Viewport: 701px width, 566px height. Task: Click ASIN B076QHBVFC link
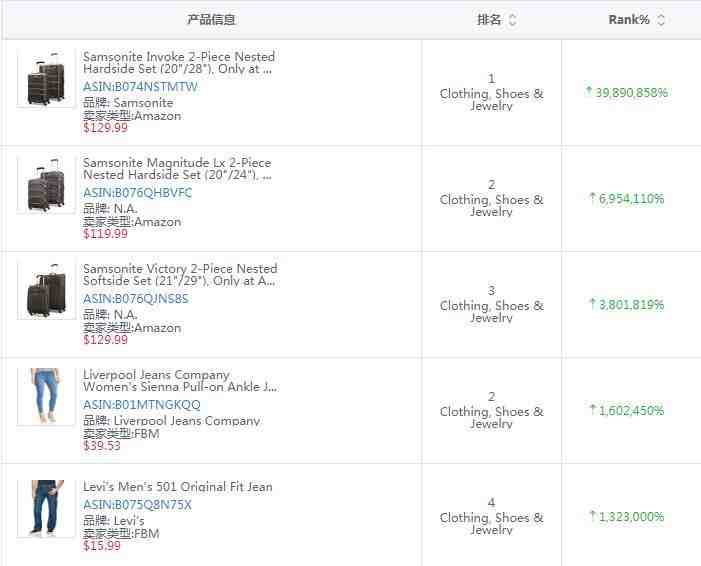(137, 193)
